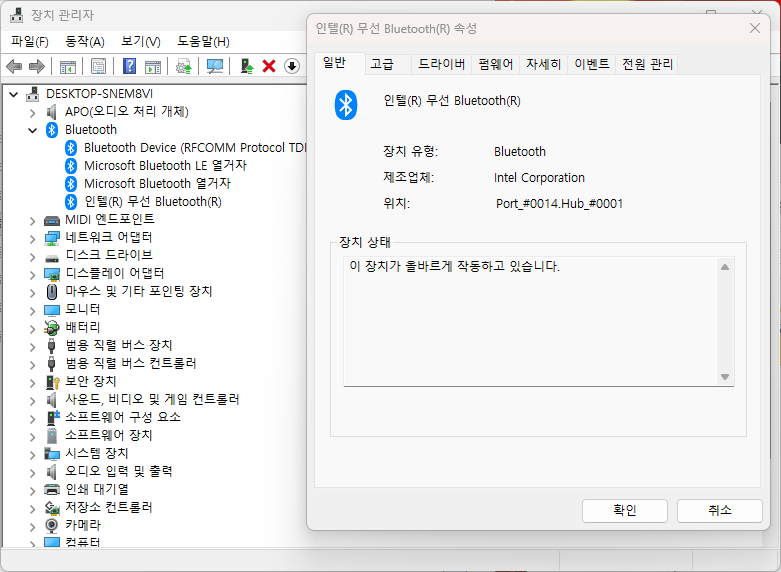The height and width of the screenshot is (572, 781).
Task: Click the 배터리 category icon
Action: click(x=52, y=327)
